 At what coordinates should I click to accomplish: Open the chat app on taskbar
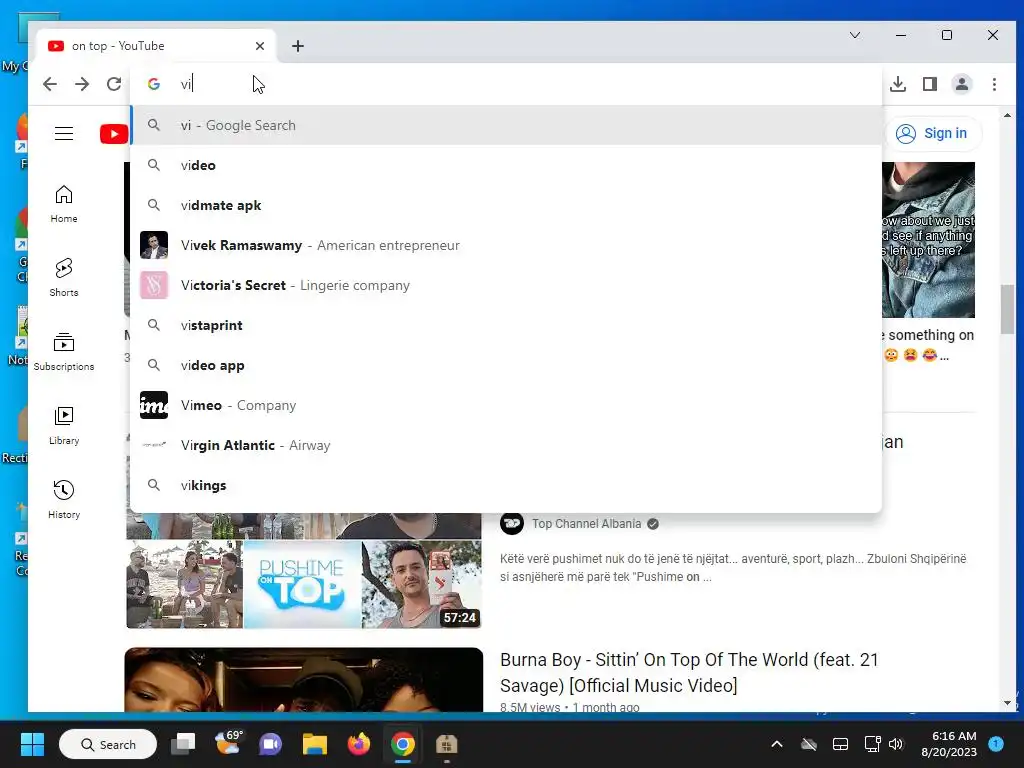click(270, 744)
